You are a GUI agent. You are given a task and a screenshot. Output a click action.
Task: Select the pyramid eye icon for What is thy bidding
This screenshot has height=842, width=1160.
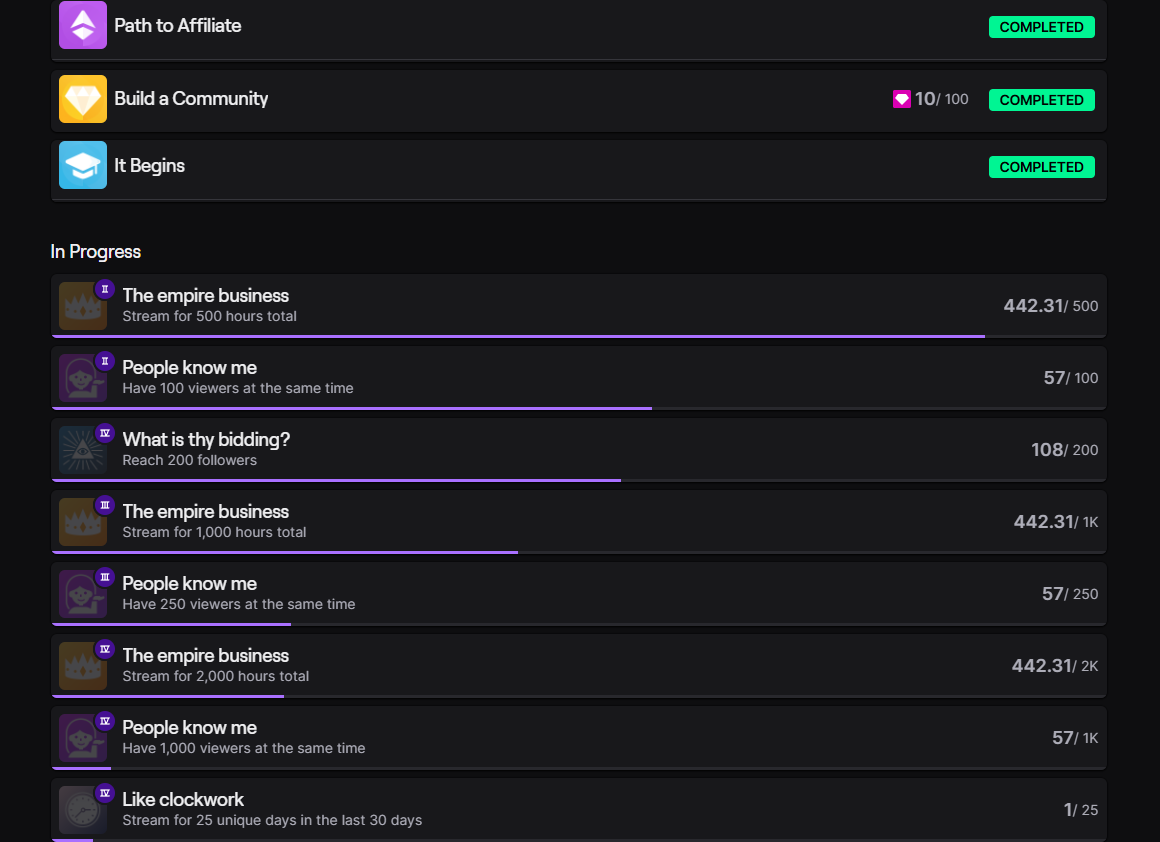83,450
